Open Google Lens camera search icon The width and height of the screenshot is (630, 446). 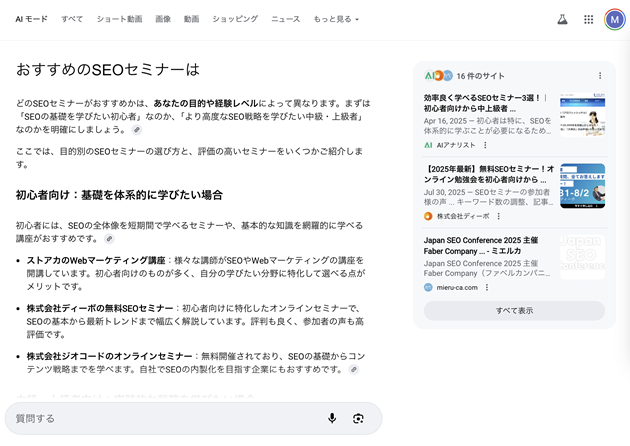358,418
